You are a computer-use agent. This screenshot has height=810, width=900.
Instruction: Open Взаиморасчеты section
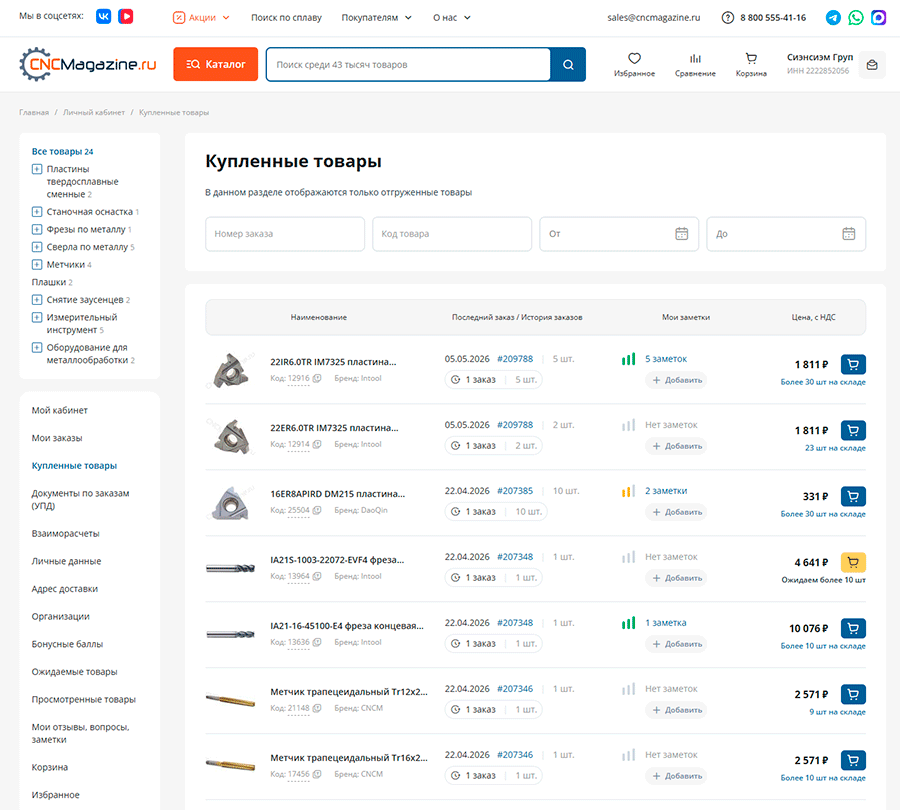[x=65, y=534]
